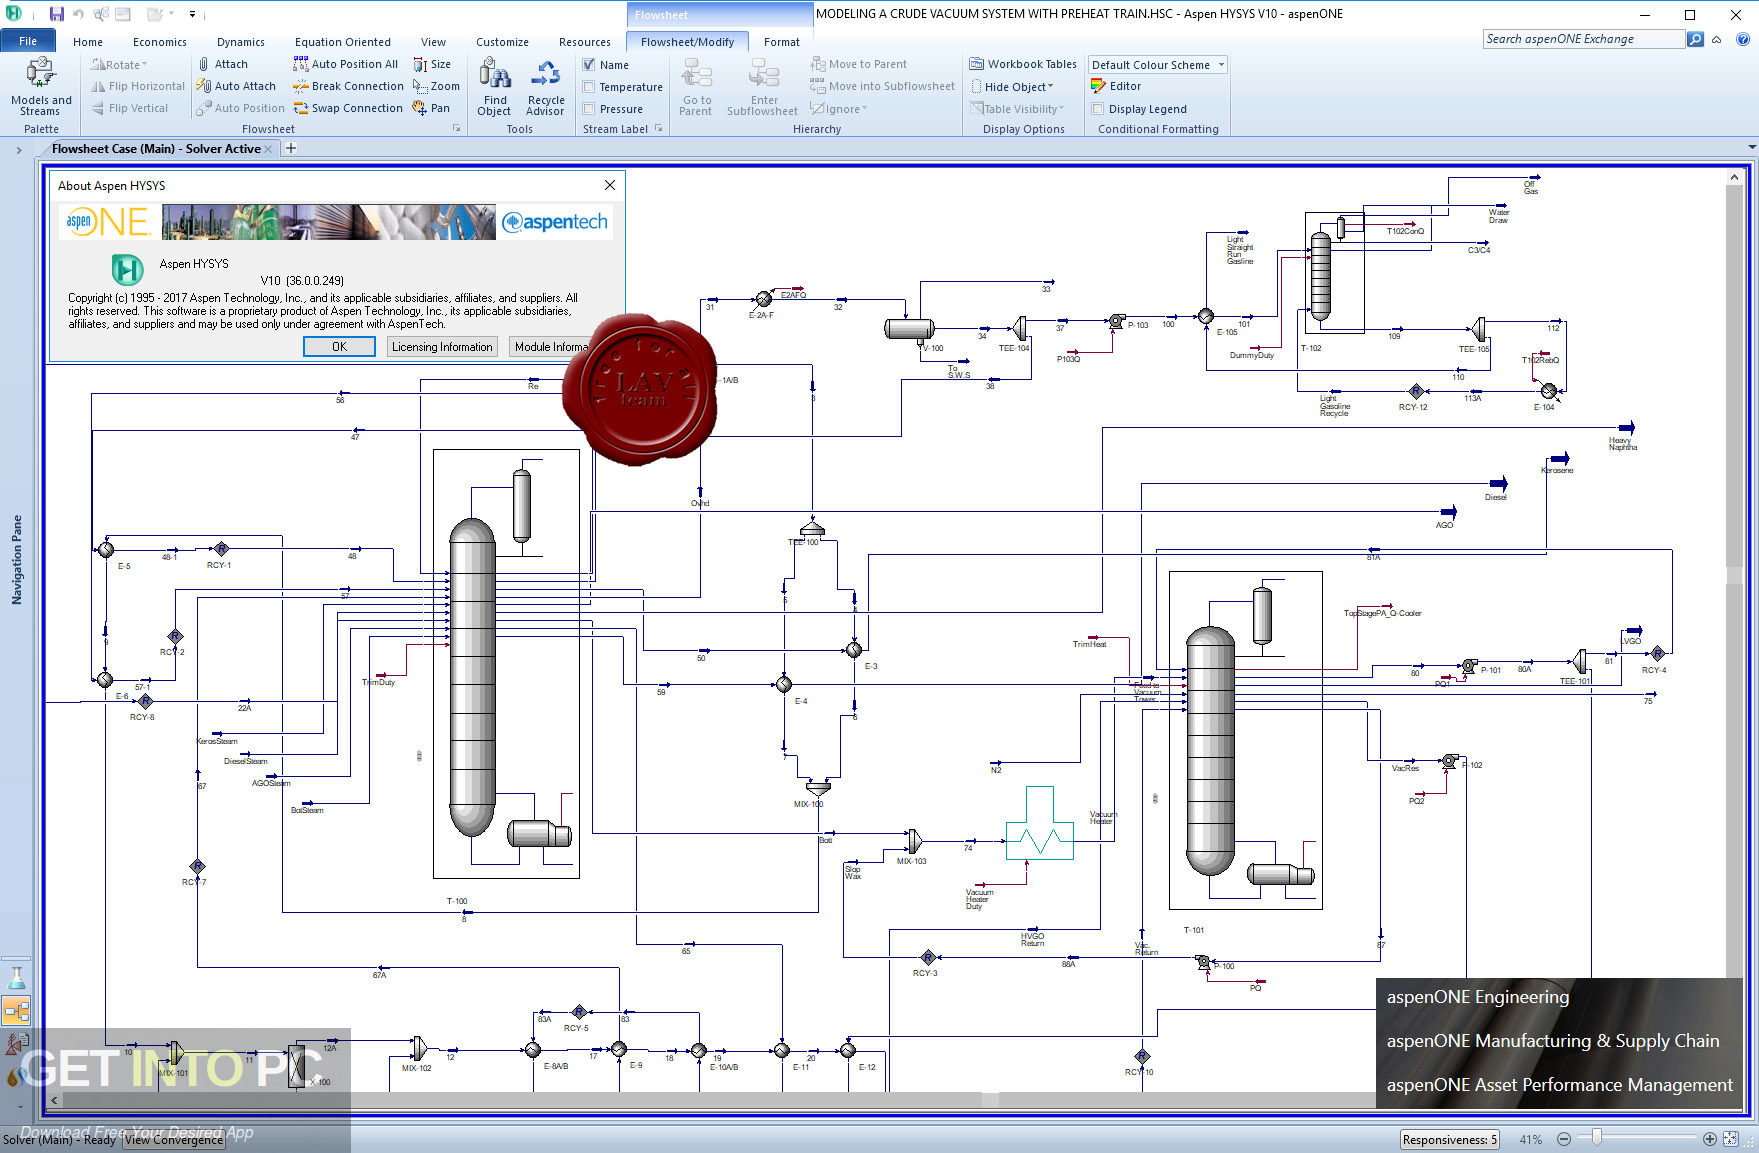This screenshot has width=1759, height=1153.
Task: Add a new flowsheet tab with plus
Action: click(291, 148)
